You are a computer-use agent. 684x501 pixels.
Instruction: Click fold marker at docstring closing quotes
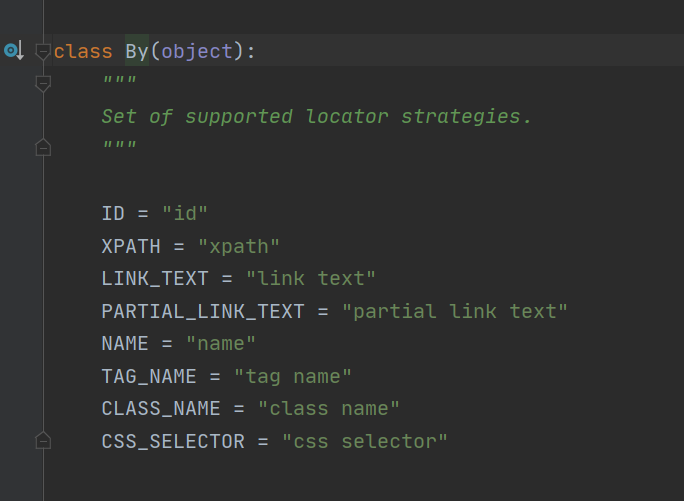(43, 148)
